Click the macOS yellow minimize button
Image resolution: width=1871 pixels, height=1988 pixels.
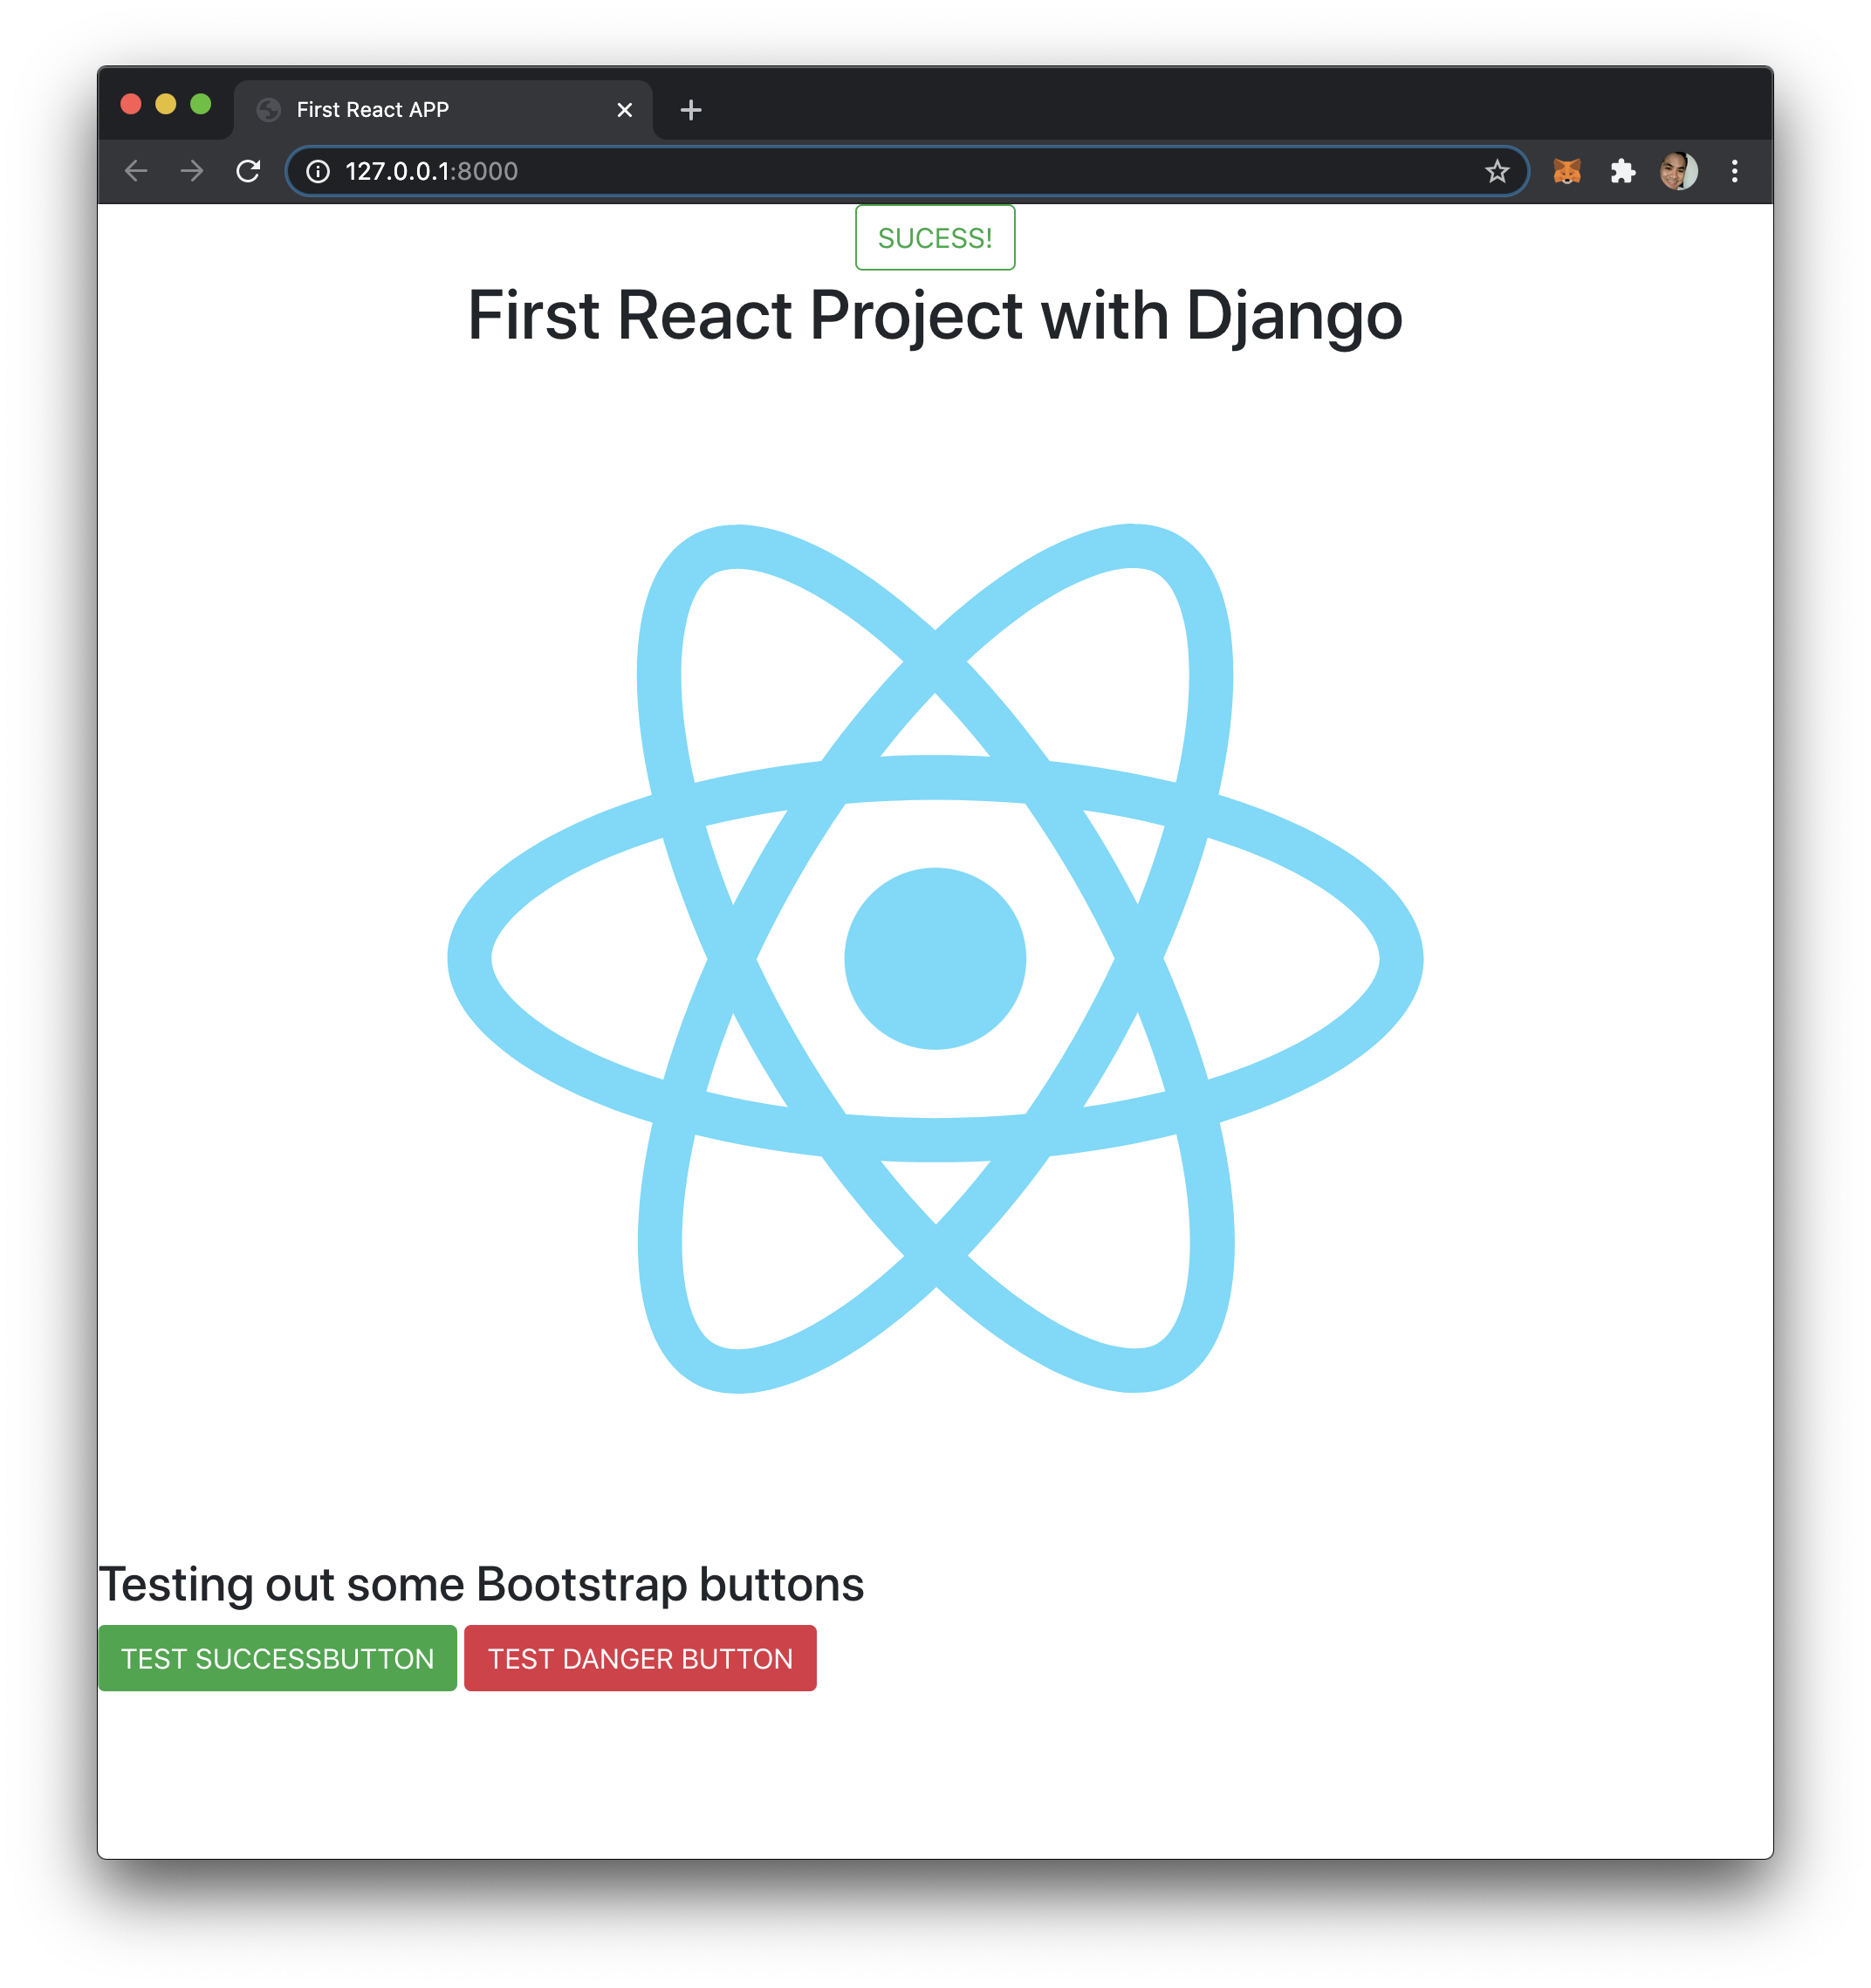[x=166, y=104]
